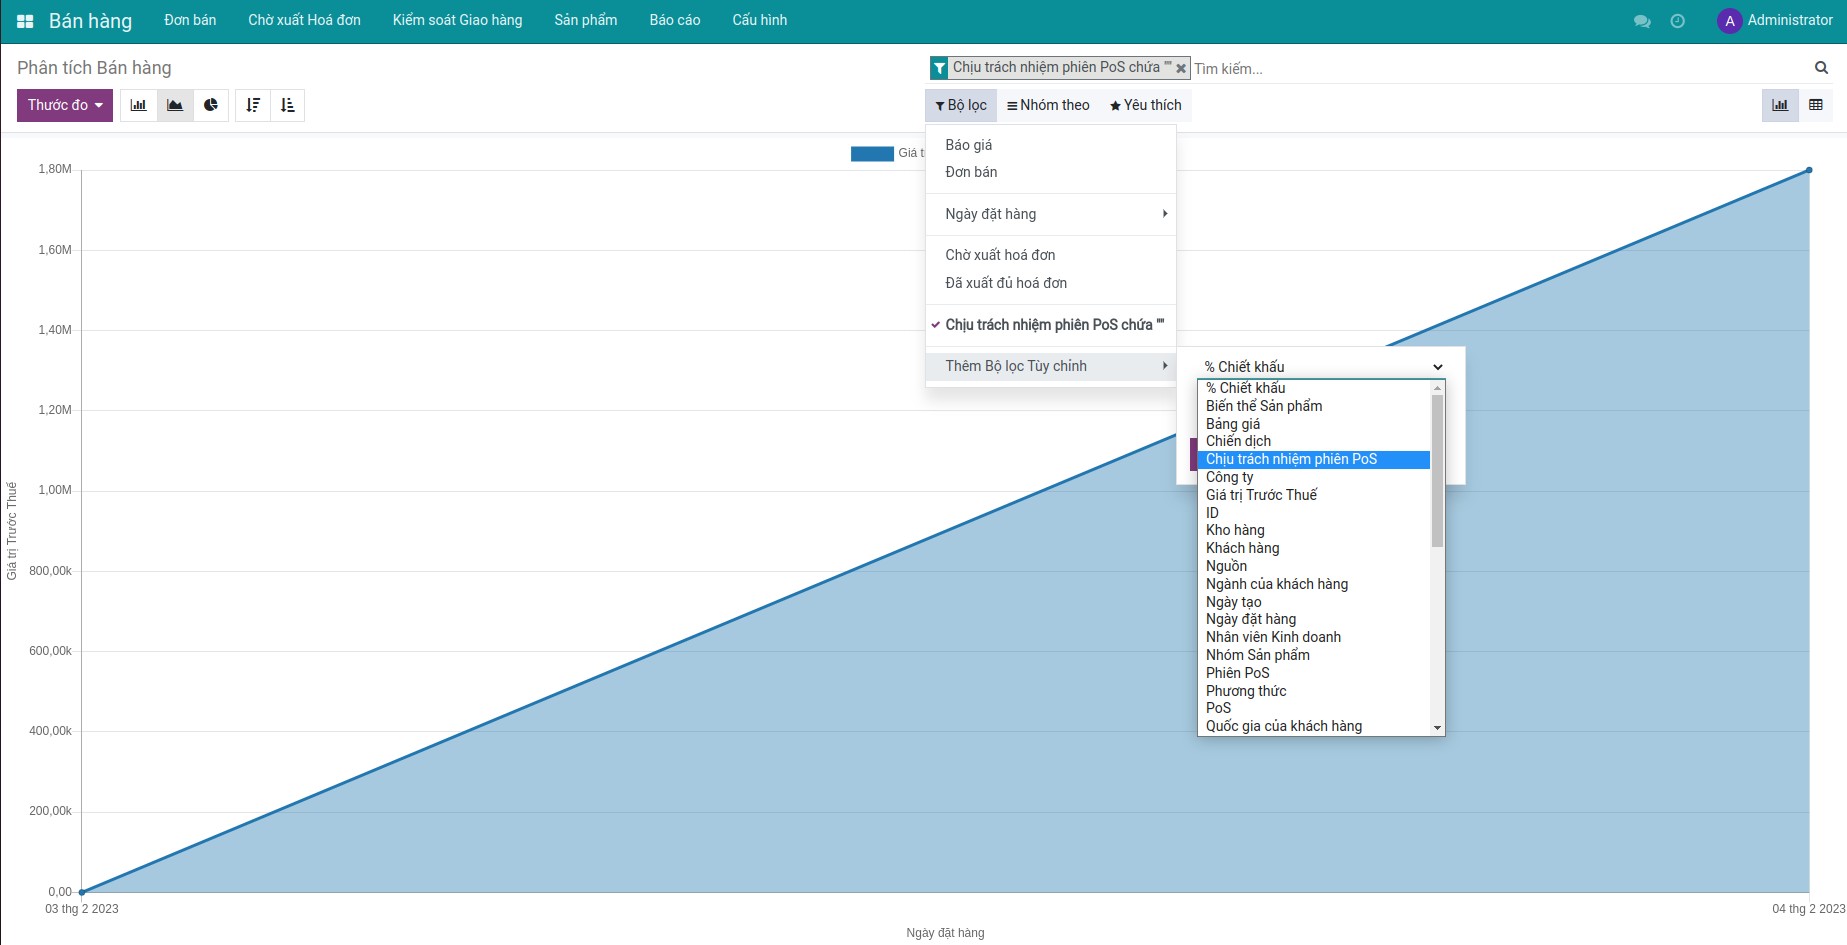This screenshot has width=1847, height=945.
Task: Toggle the 'Chịu trách nhiệm phiên PoS chứa' filter
Action: point(1054,325)
